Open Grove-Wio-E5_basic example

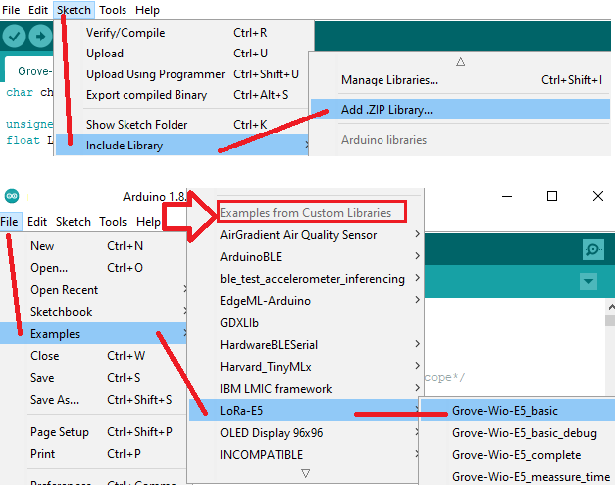tap(518, 411)
